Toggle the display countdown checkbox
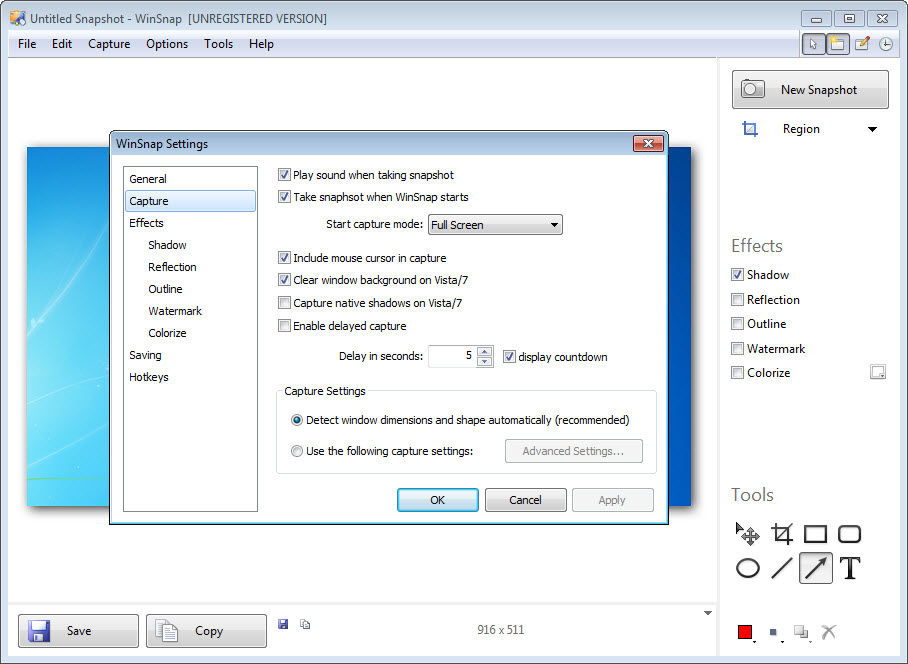Viewport: 908px width, 664px height. [509, 357]
